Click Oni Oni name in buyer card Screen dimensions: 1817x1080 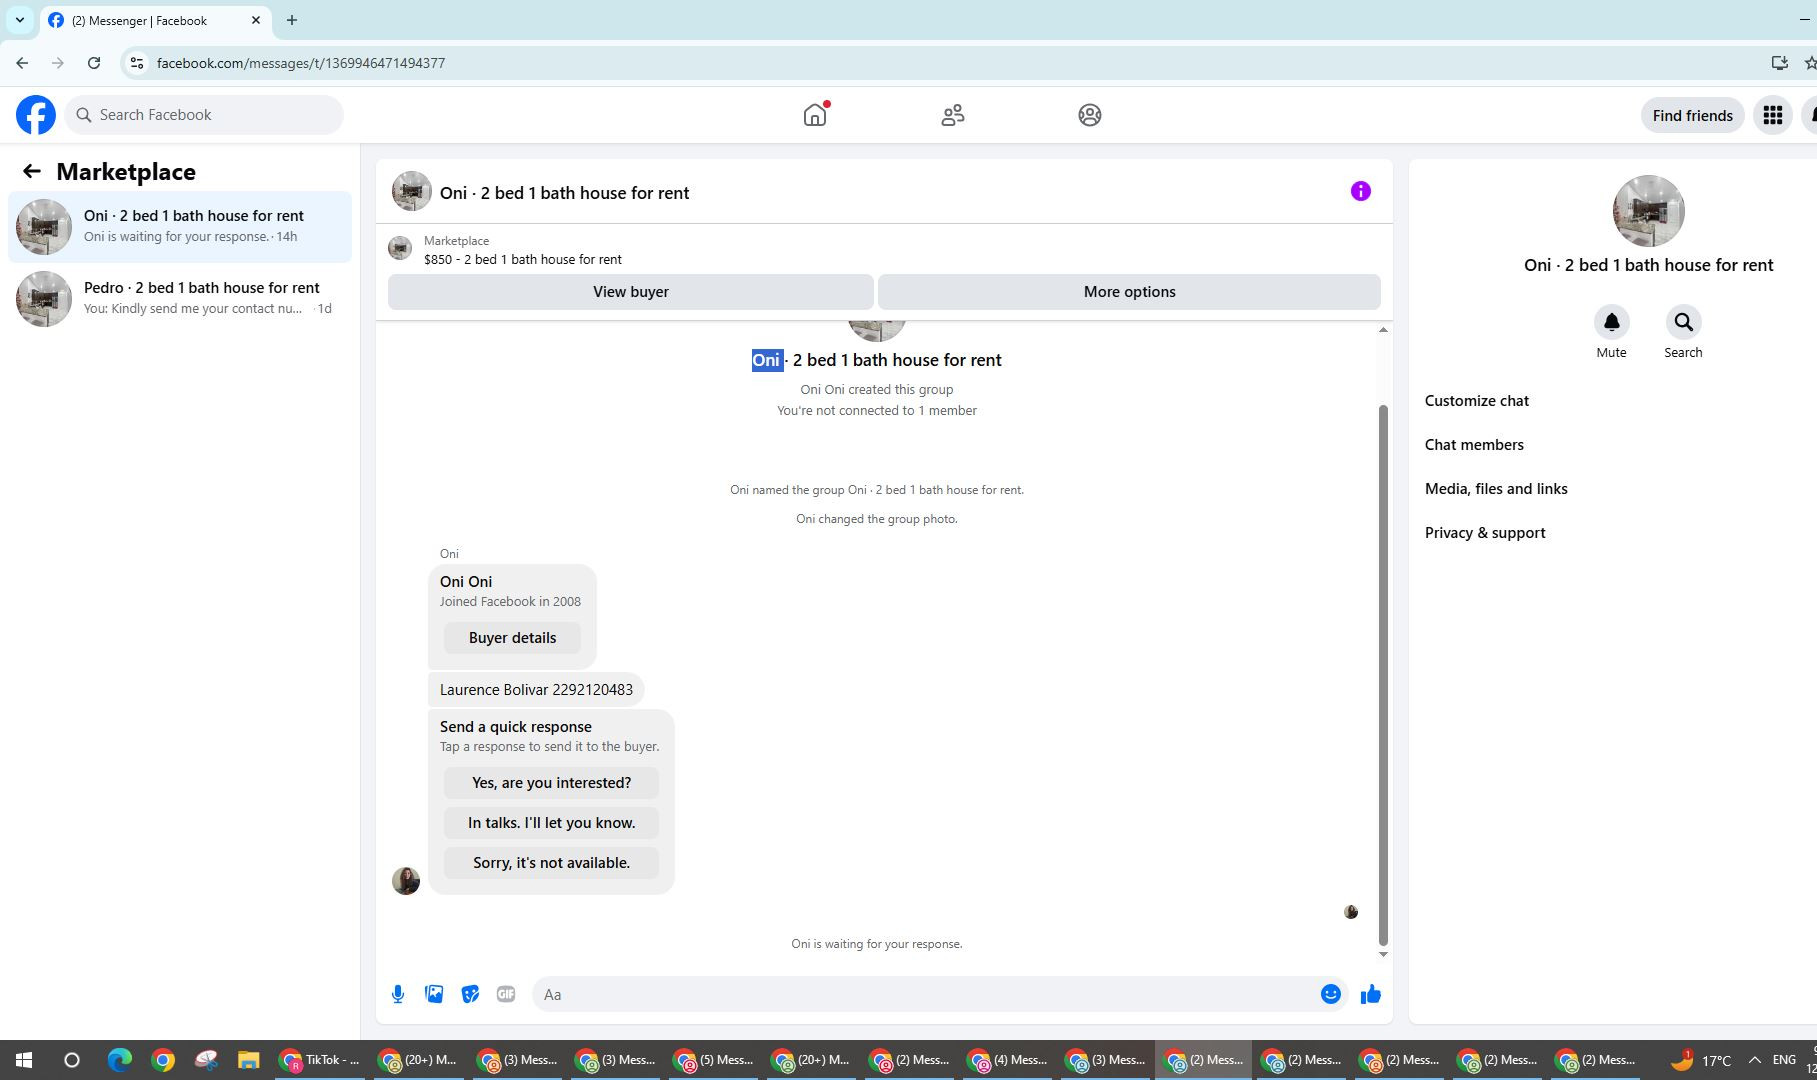click(x=466, y=582)
